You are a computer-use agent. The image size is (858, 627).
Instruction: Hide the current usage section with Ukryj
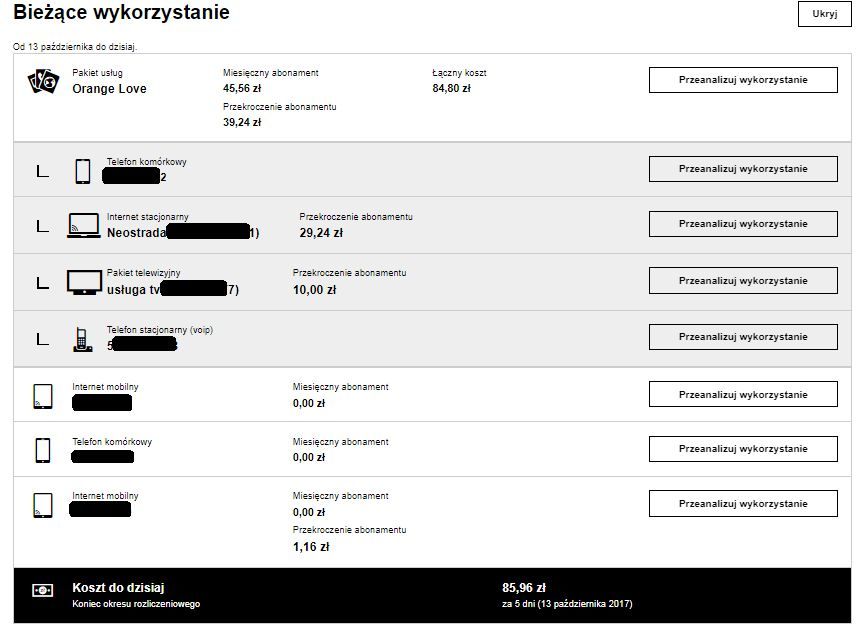[824, 14]
